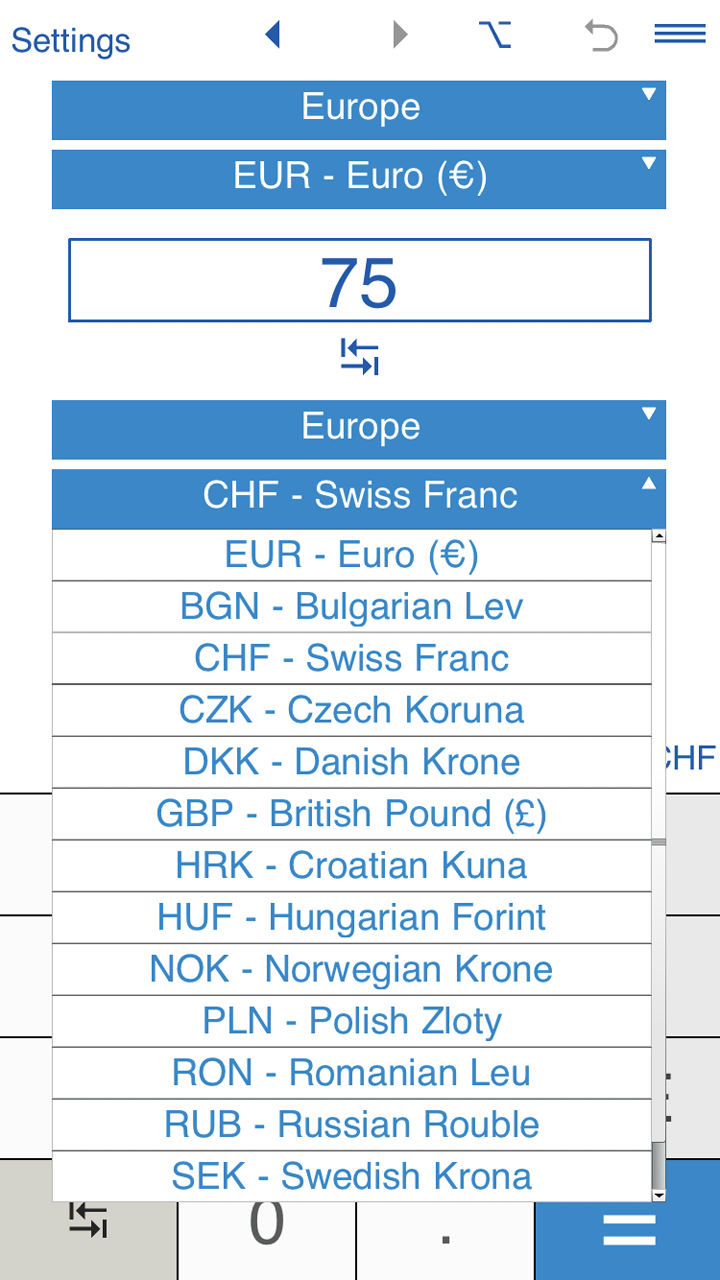The image size is (720, 1280).
Task: Tap the option-key symbol icon
Action: (x=495, y=36)
